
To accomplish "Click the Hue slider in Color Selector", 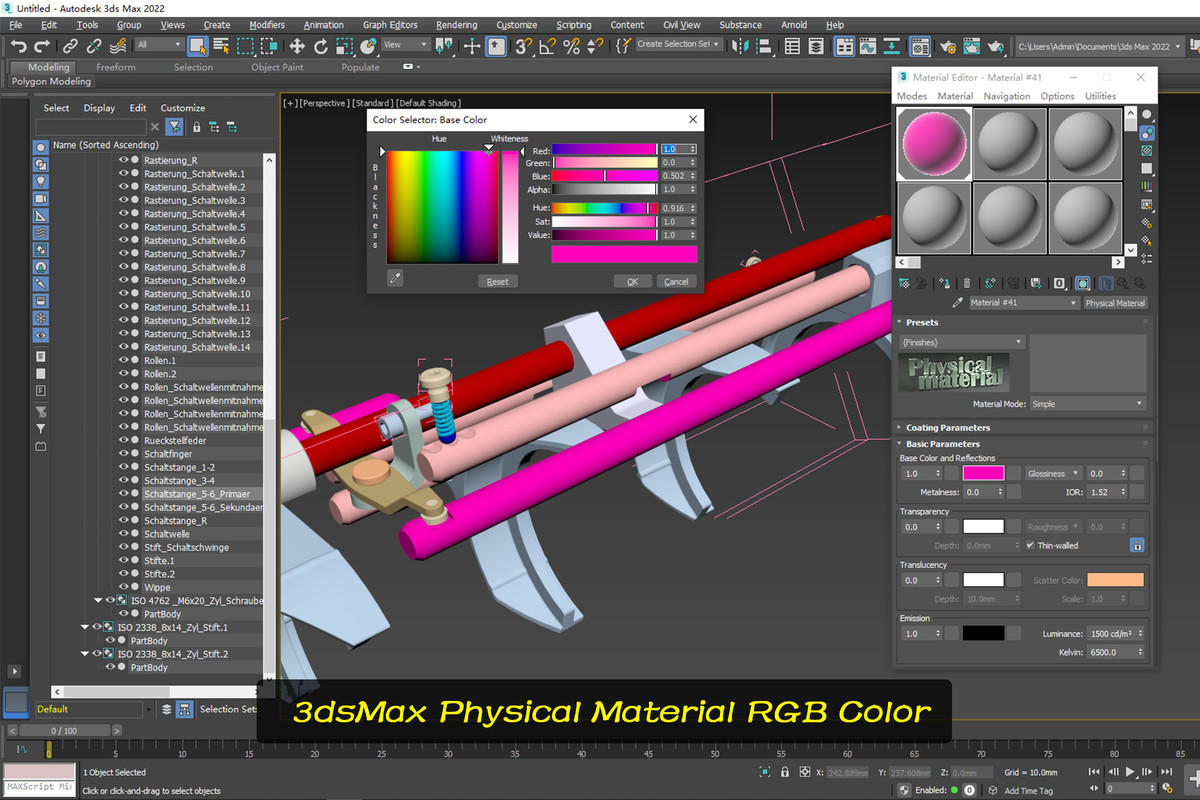I will click(x=605, y=208).
